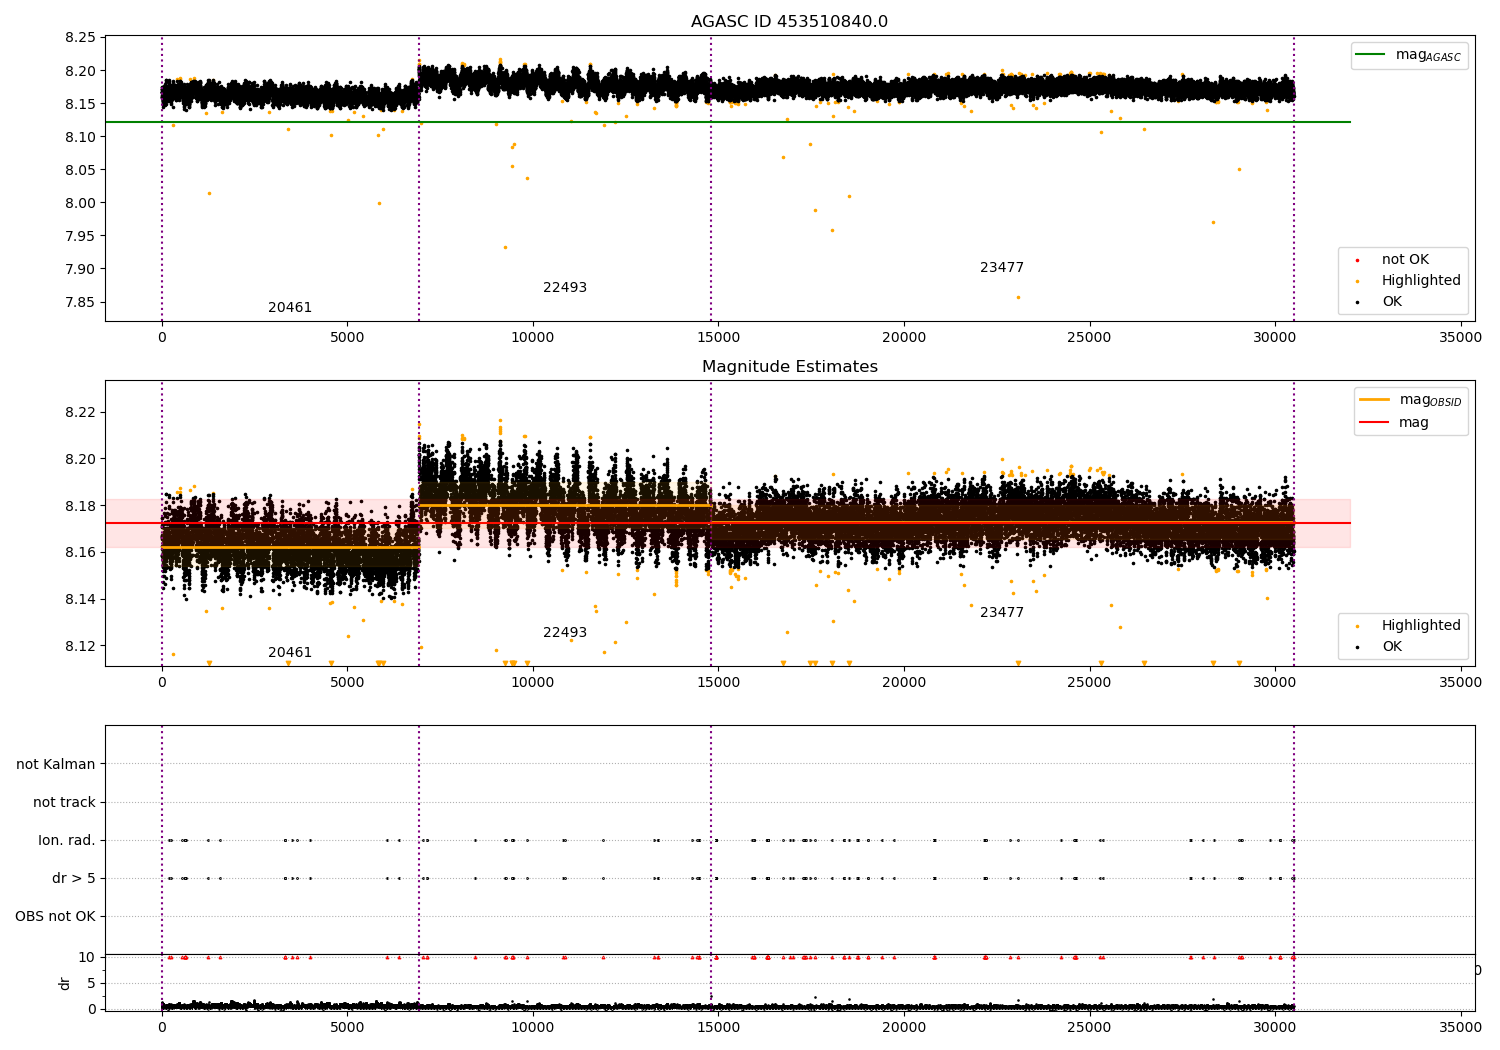Image resolution: width=1500 pixels, height=1050 pixels.
Task: Click the 'not Kalman' row label
Action: (x=56, y=764)
